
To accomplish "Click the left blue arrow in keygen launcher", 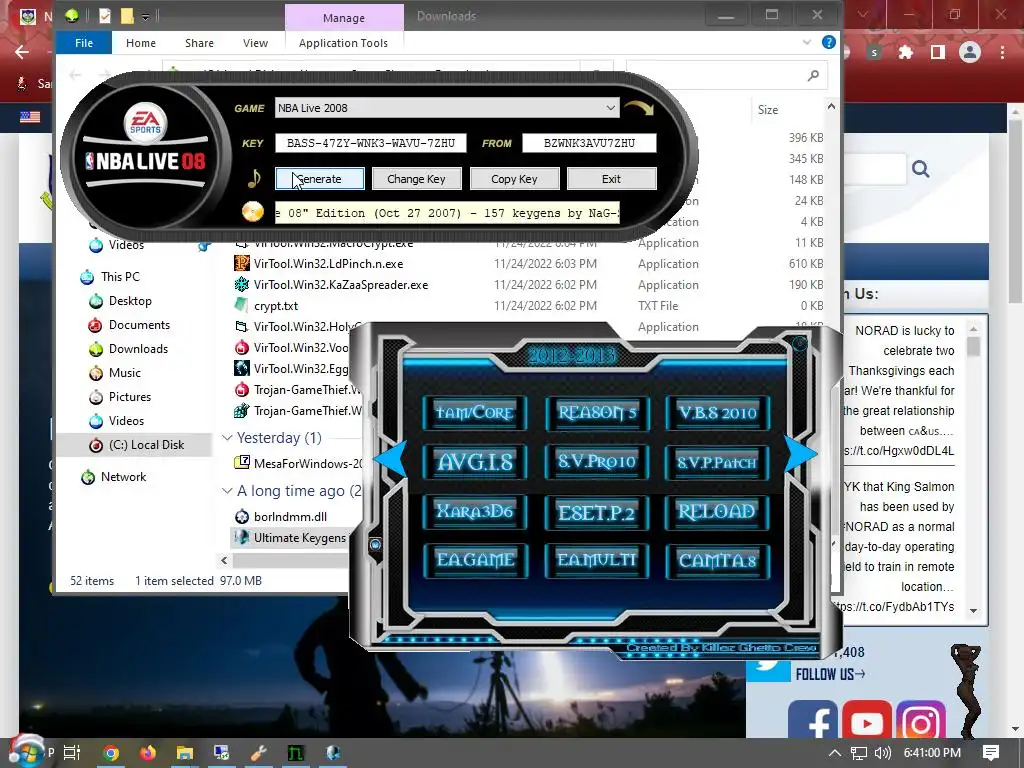I will [391, 458].
